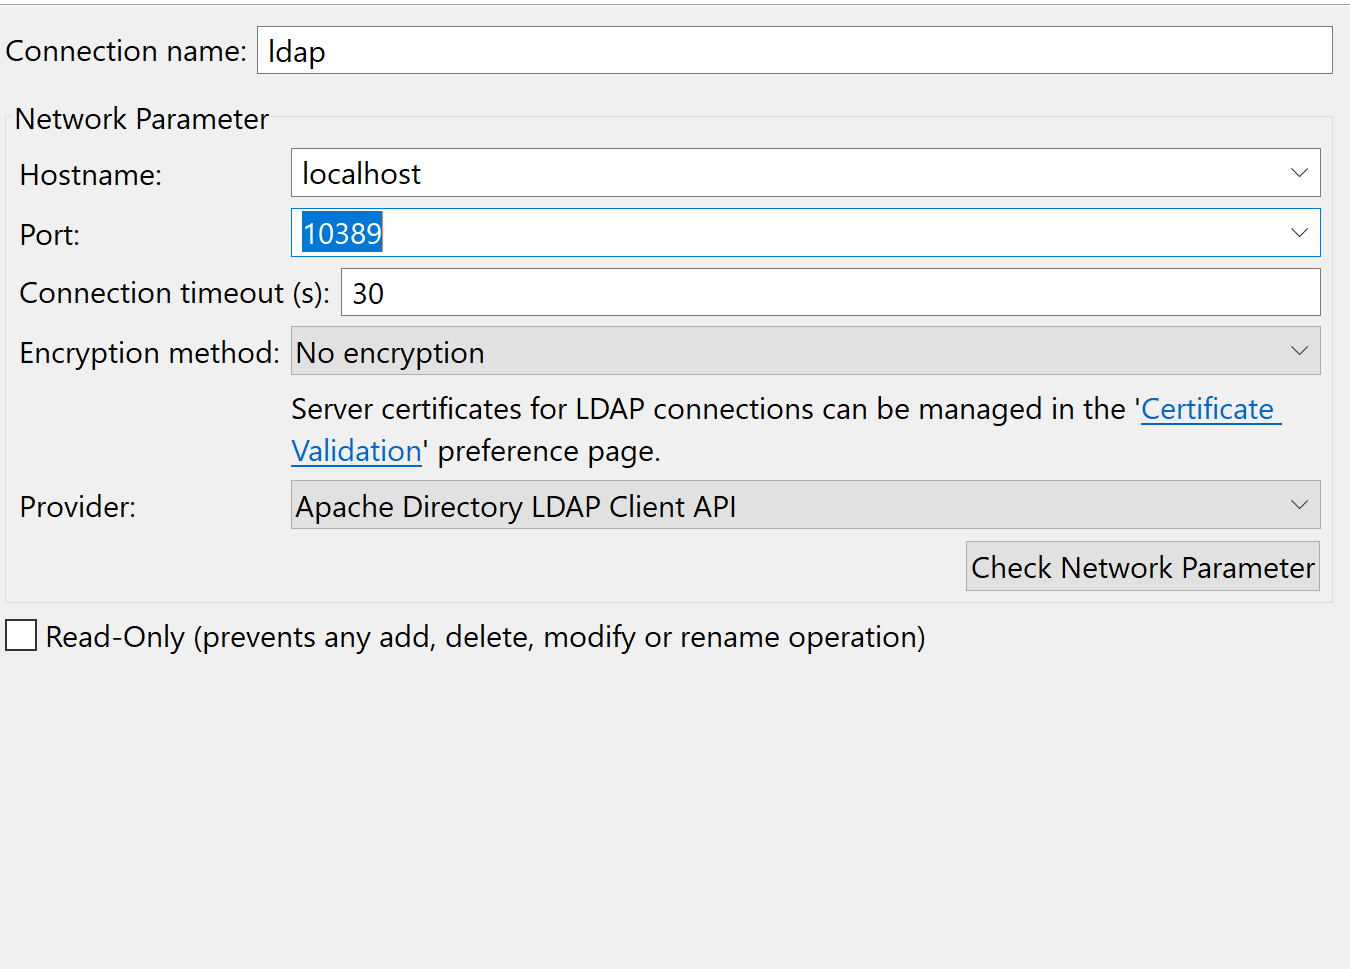1350x969 pixels.
Task: Click the Network Parameter group header
Action: point(141,118)
